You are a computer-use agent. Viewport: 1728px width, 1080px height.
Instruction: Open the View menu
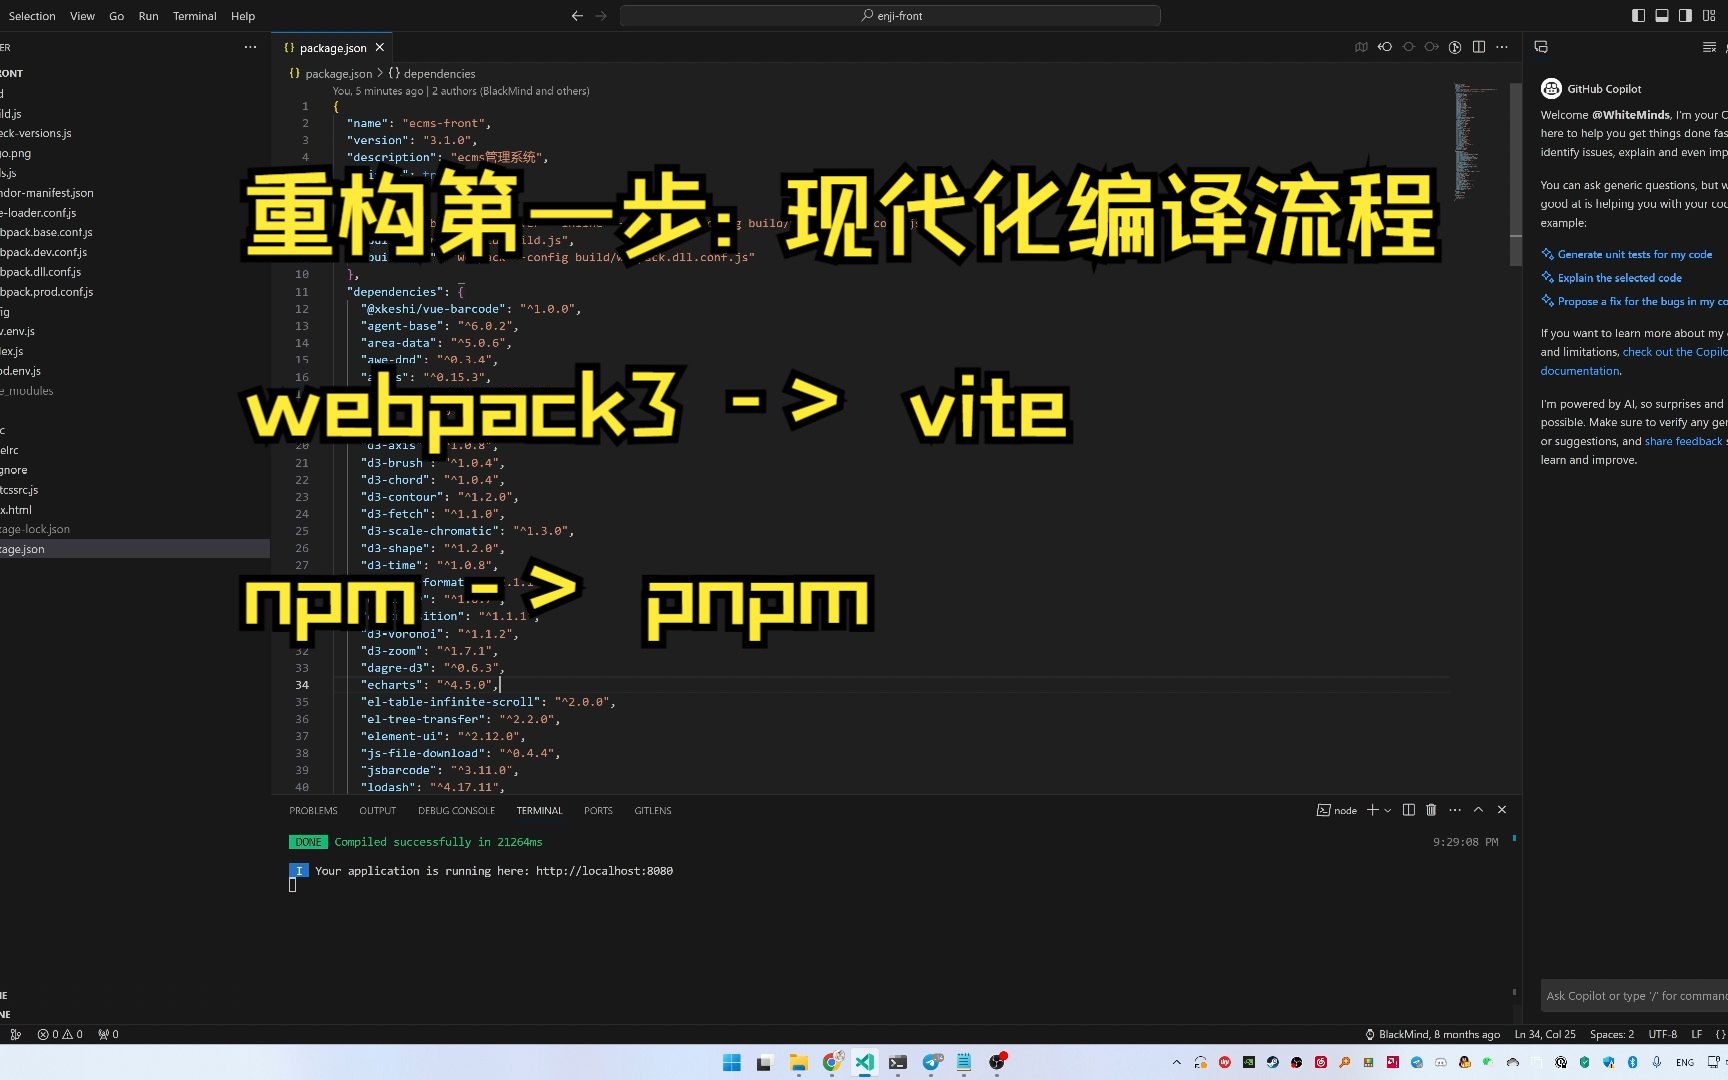point(82,16)
